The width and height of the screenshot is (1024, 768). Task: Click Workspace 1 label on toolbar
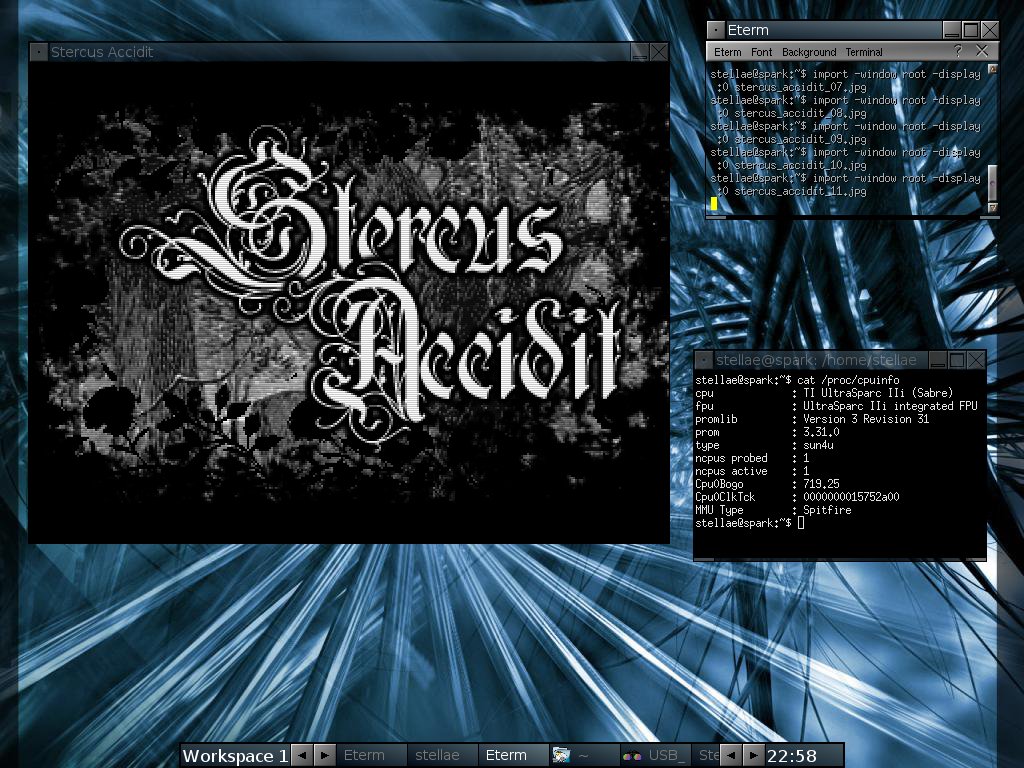click(235, 756)
